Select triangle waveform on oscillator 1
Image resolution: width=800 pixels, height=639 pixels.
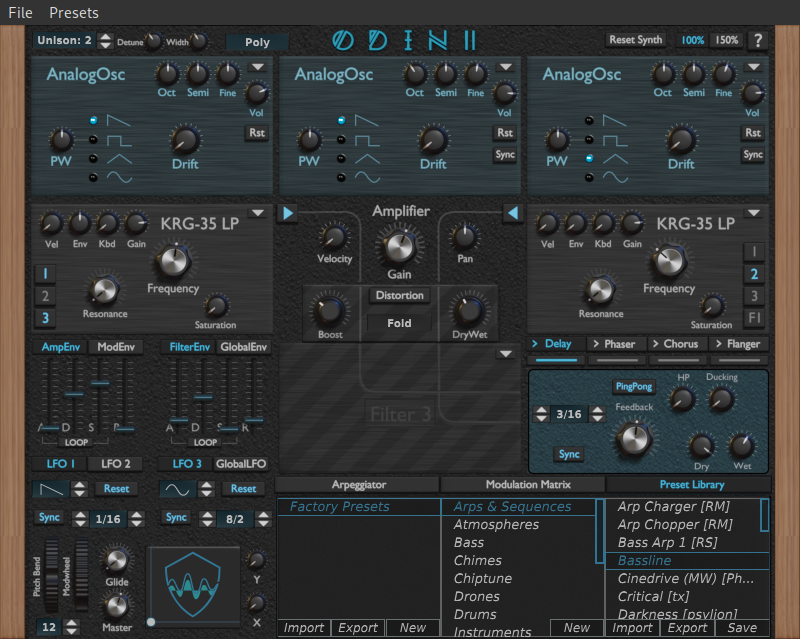(x=93, y=159)
